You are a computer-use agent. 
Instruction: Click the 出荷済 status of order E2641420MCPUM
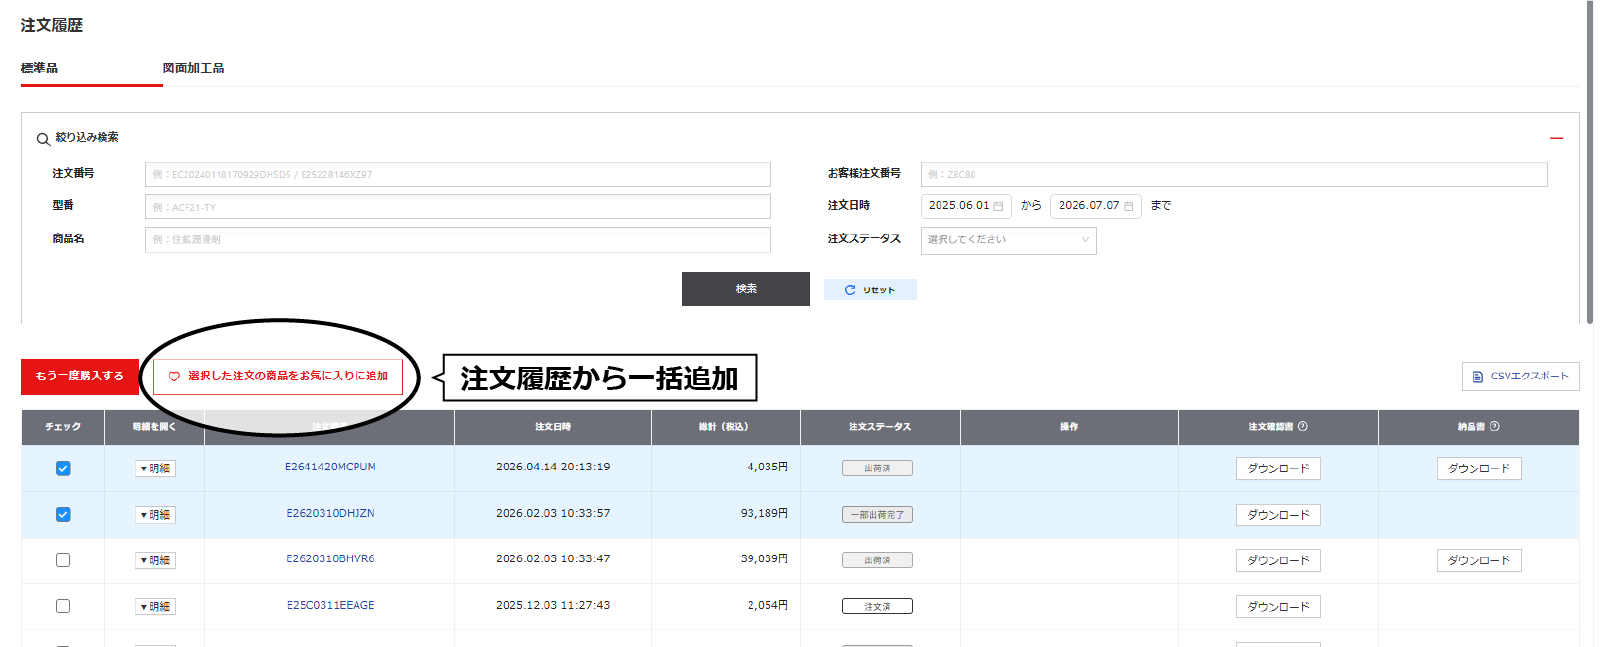coord(877,468)
